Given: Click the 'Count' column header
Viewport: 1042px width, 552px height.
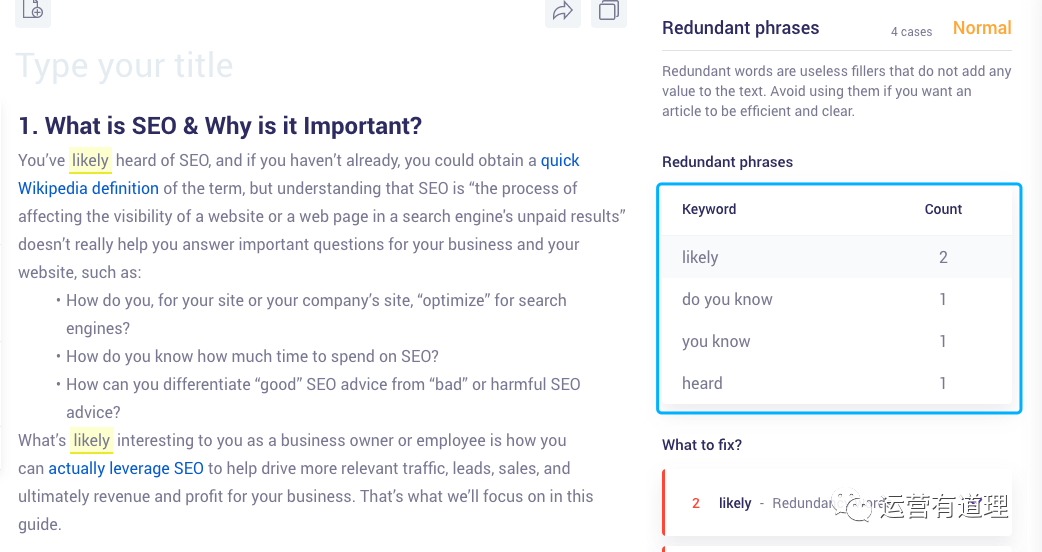Looking at the screenshot, I should click(943, 209).
